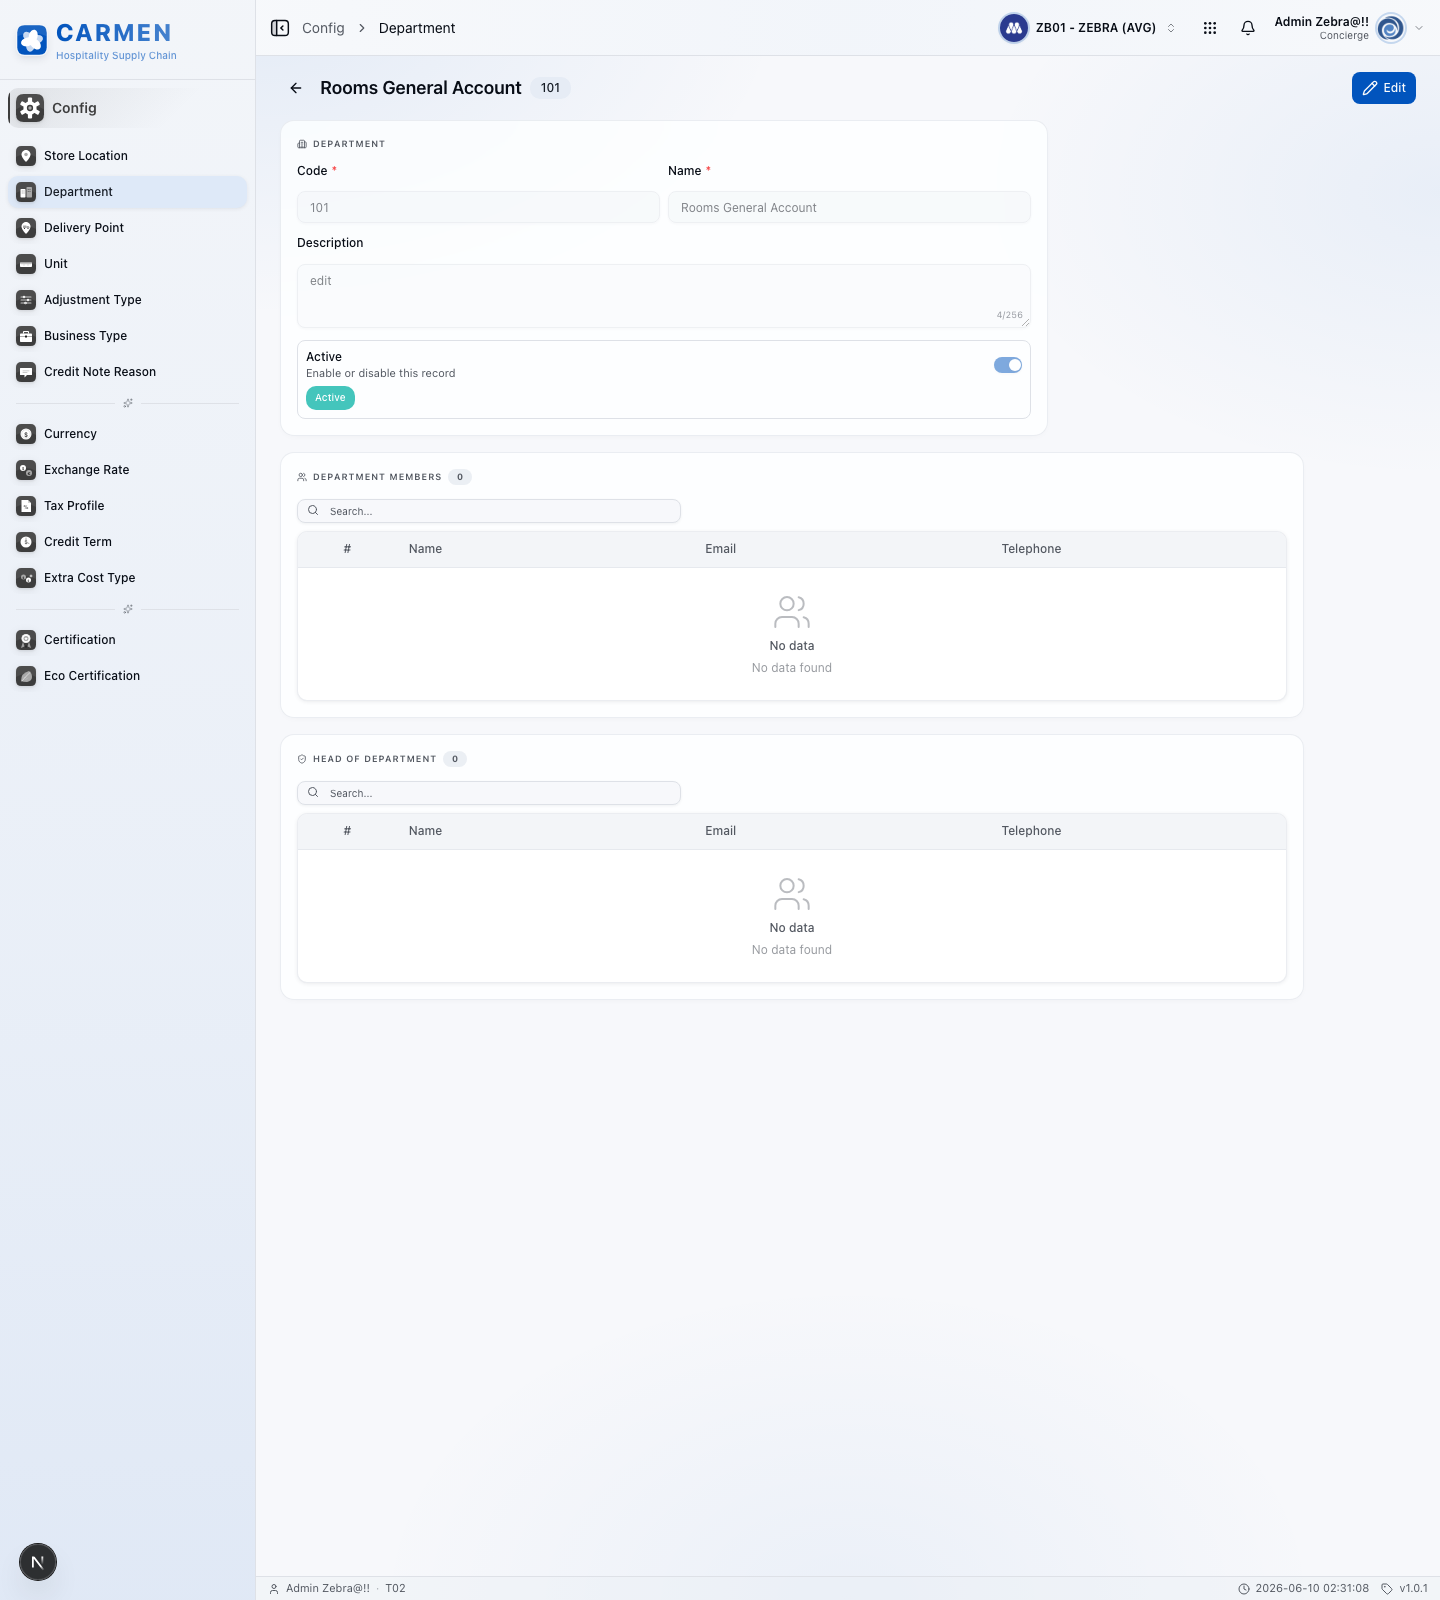Expand the user profile chevron

(1419, 28)
